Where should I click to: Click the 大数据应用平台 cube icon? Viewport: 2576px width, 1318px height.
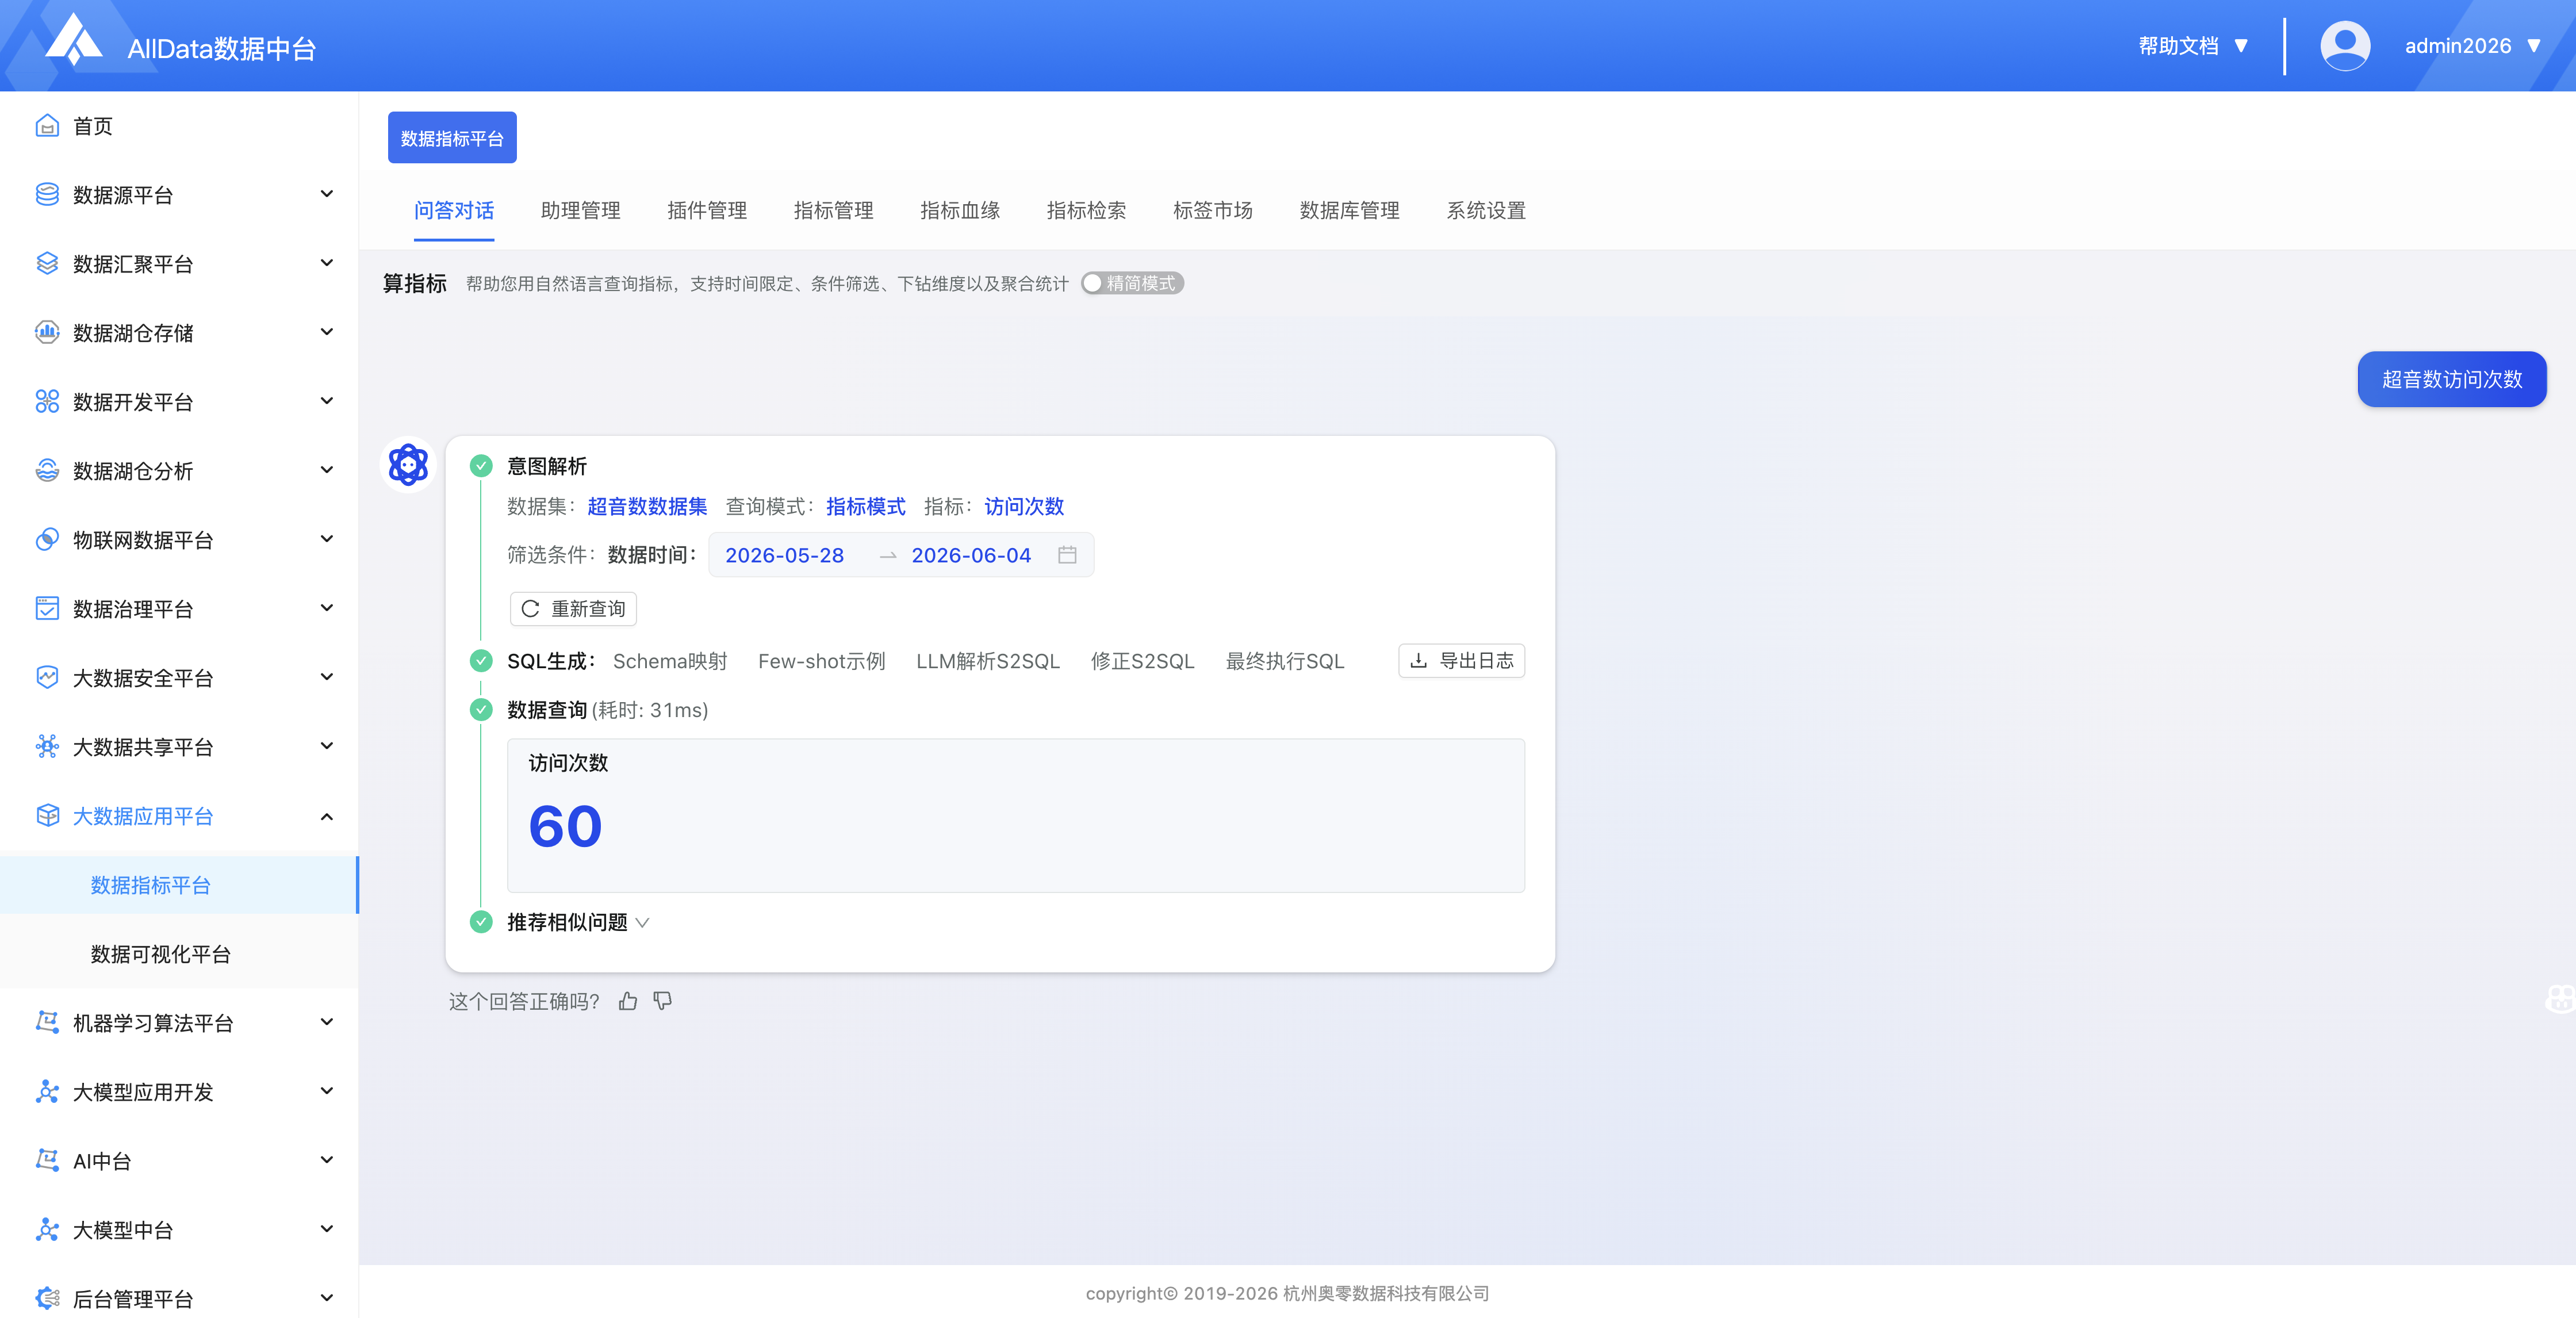pyautogui.click(x=47, y=816)
